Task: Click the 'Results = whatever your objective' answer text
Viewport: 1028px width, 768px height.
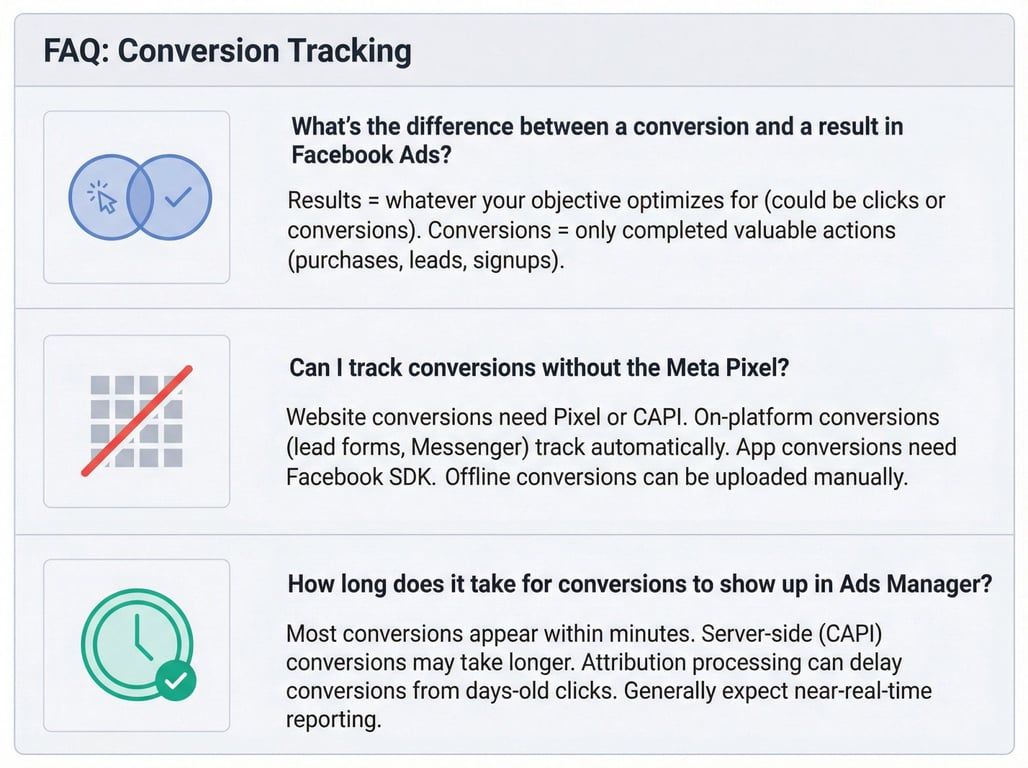Action: tap(616, 230)
